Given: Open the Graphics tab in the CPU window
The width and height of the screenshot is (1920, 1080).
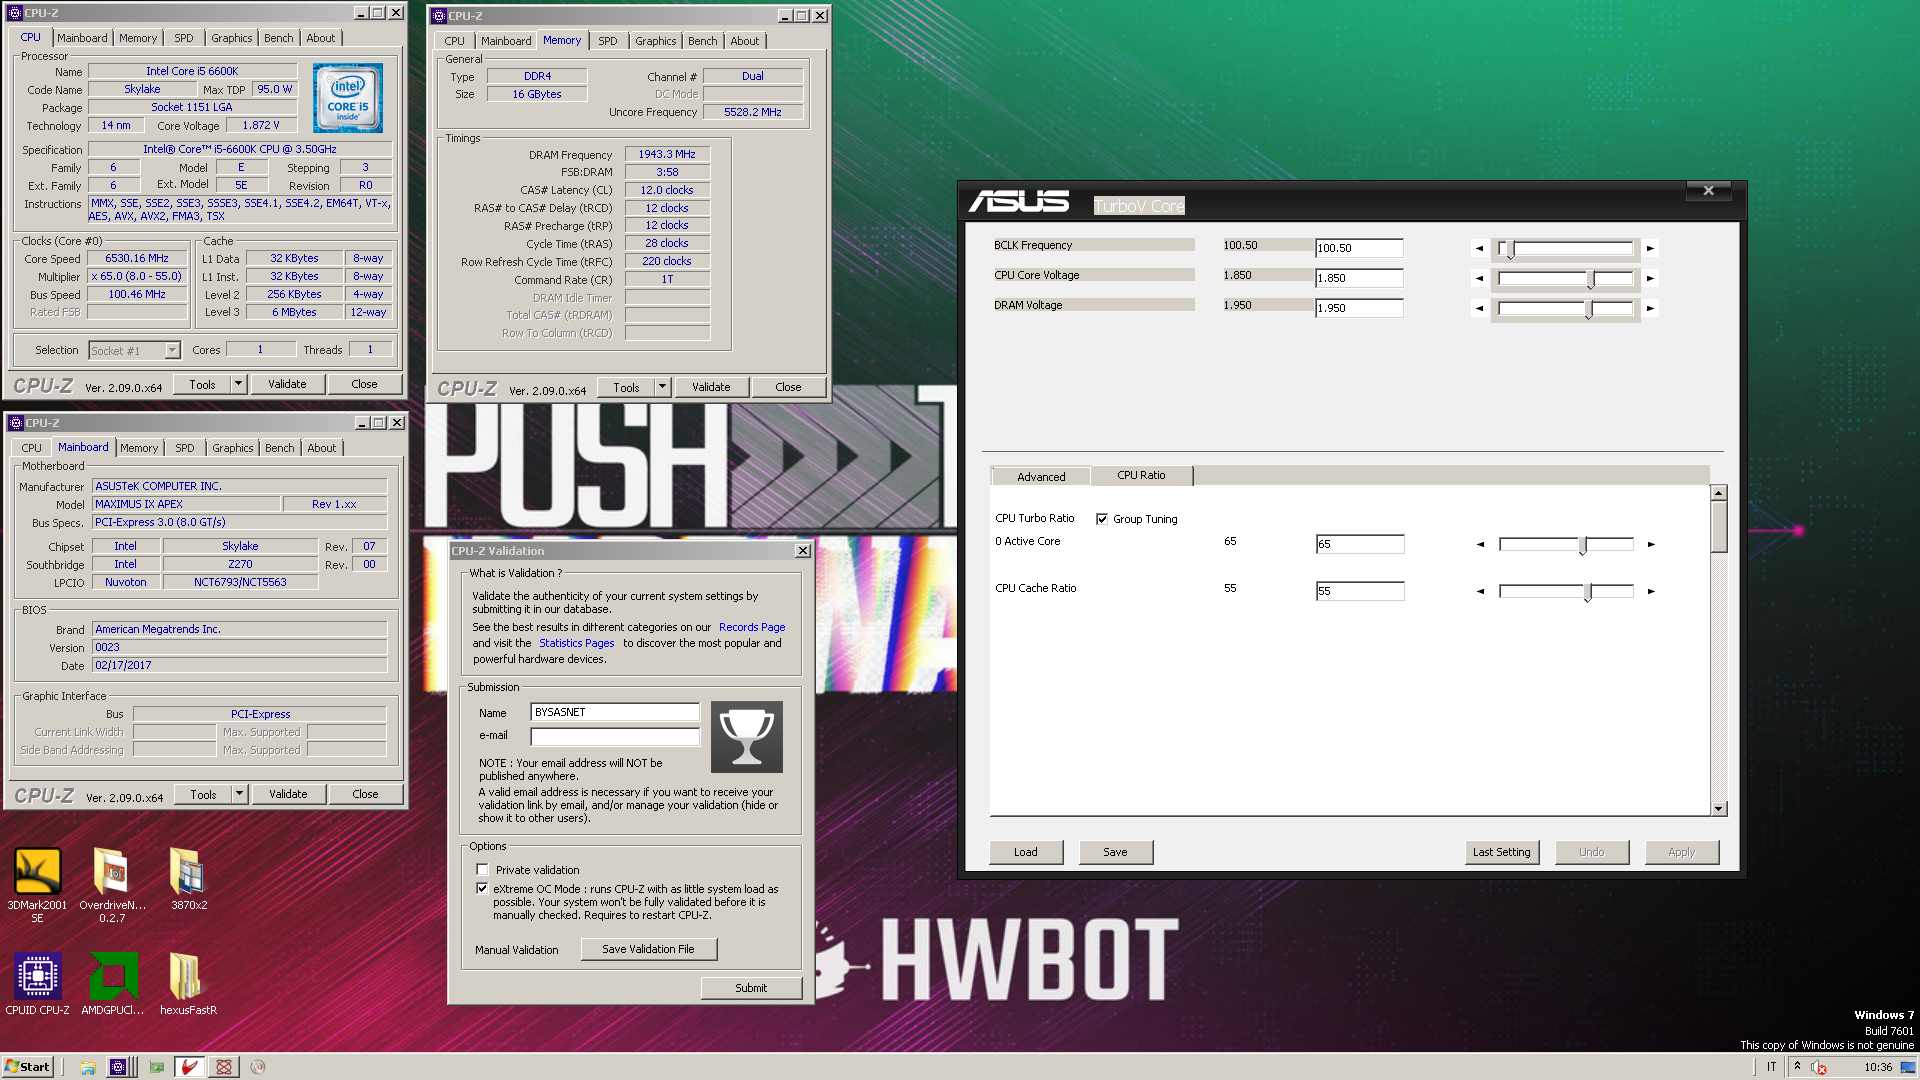Looking at the screenshot, I should pos(232,38).
